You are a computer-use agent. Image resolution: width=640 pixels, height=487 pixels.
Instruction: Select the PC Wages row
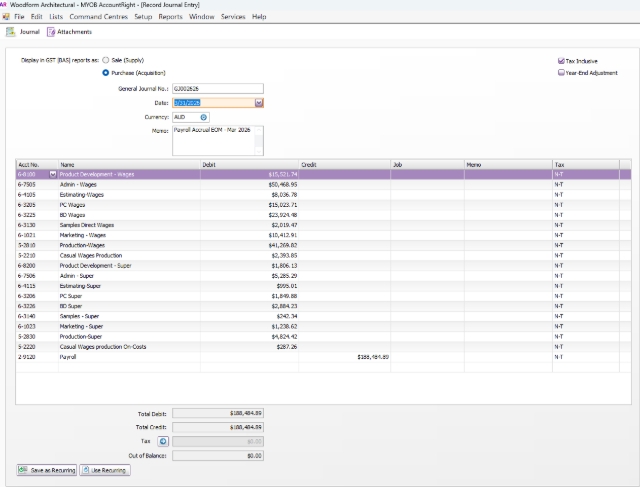323,205
